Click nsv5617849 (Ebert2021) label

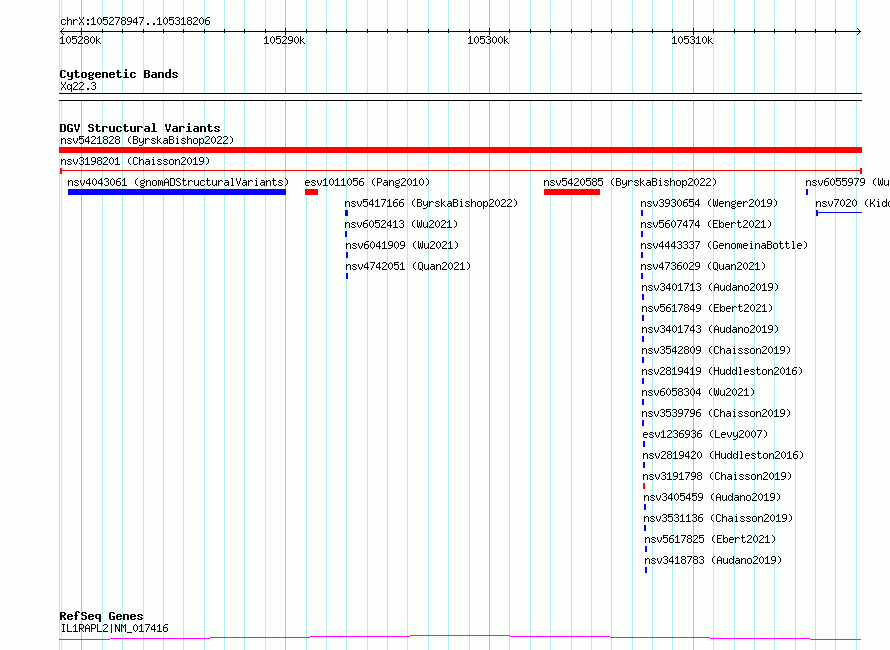click(x=707, y=308)
